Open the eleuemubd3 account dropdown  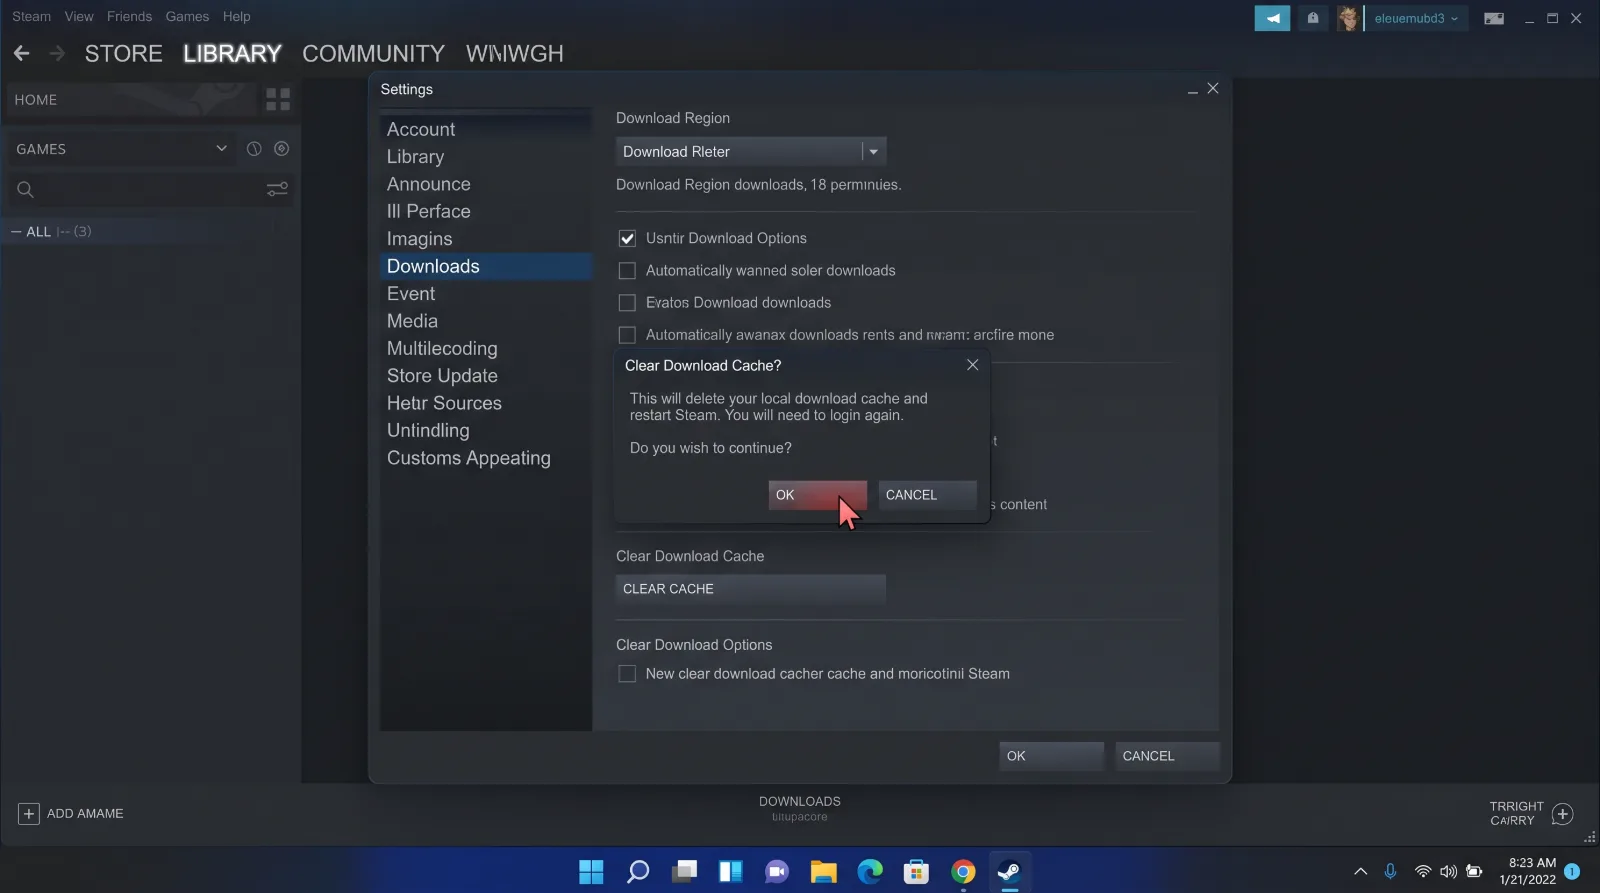click(x=1416, y=18)
